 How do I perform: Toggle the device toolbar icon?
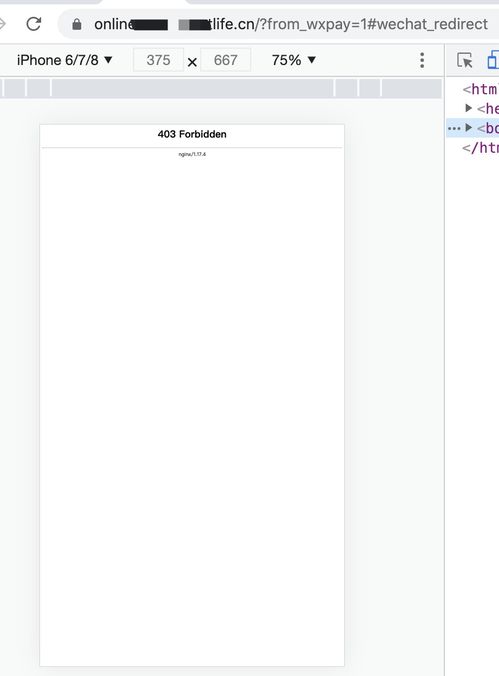tap(493, 60)
